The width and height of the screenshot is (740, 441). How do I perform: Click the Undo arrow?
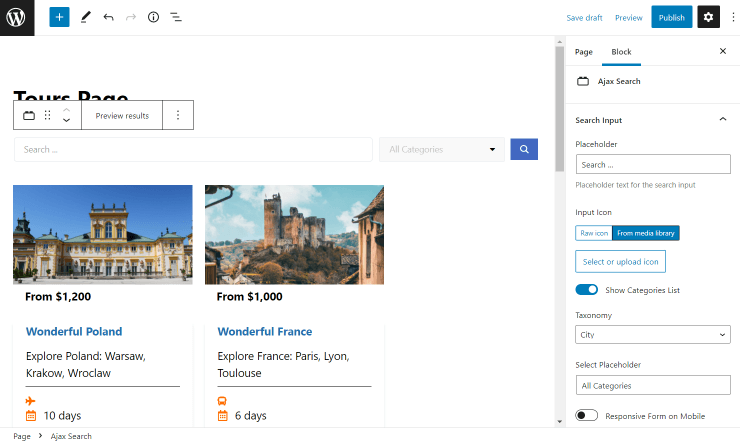point(109,17)
